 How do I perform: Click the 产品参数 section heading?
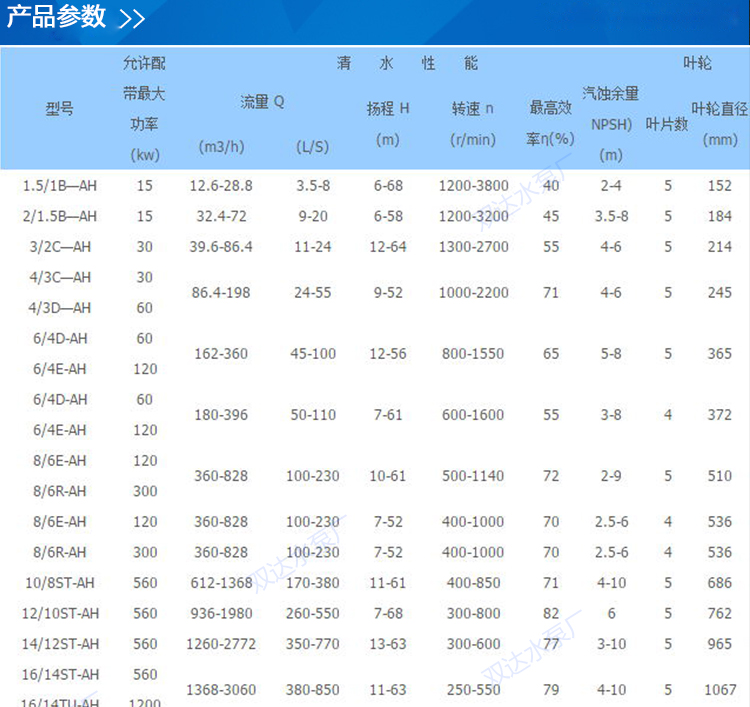[x=56, y=16]
